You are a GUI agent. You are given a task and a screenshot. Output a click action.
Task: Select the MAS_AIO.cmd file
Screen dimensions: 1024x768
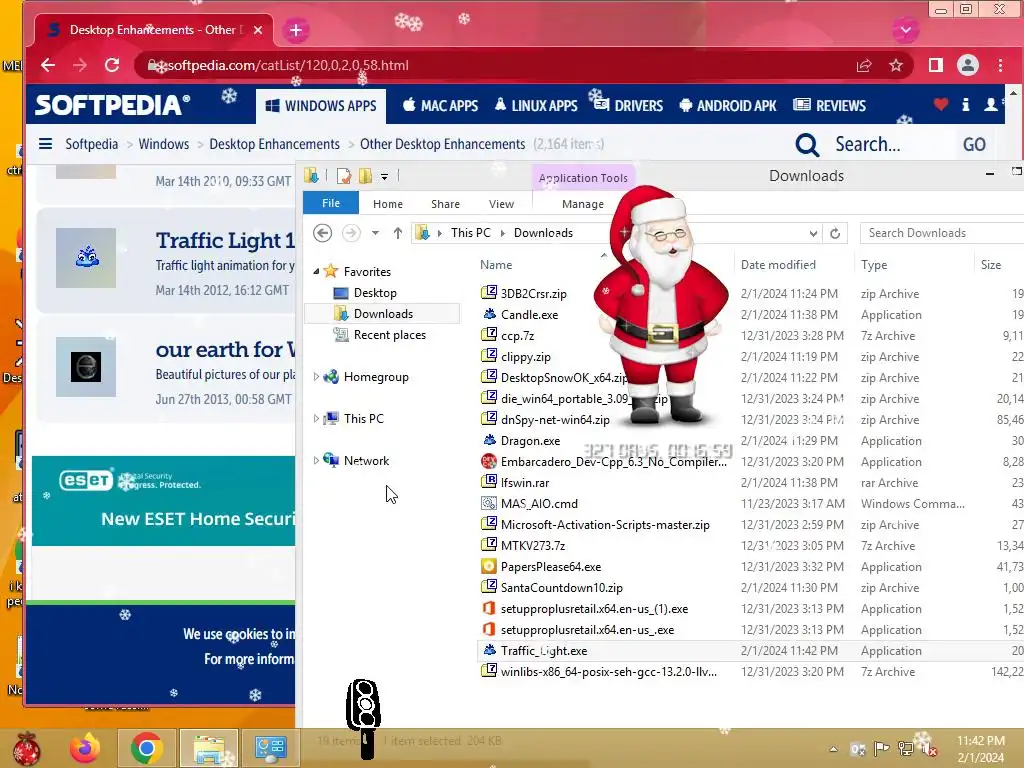pyautogui.click(x=539, y=504)
